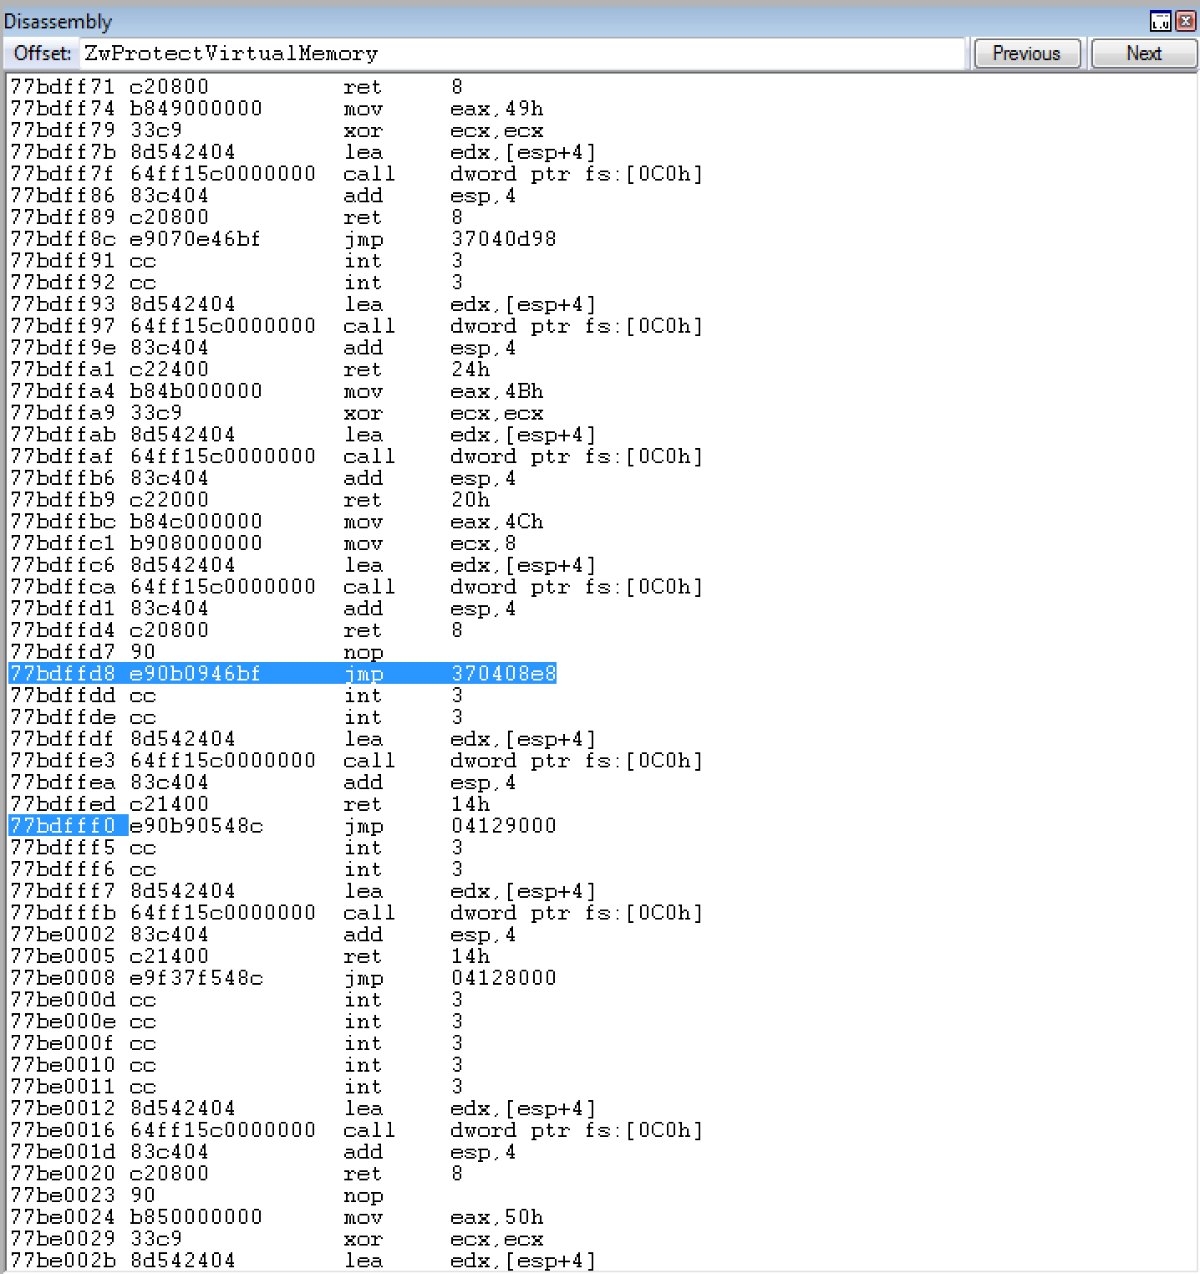The image size is (1200, 1274).
Task: Select the int 3 line at 77bdff91
Action: 236,261
